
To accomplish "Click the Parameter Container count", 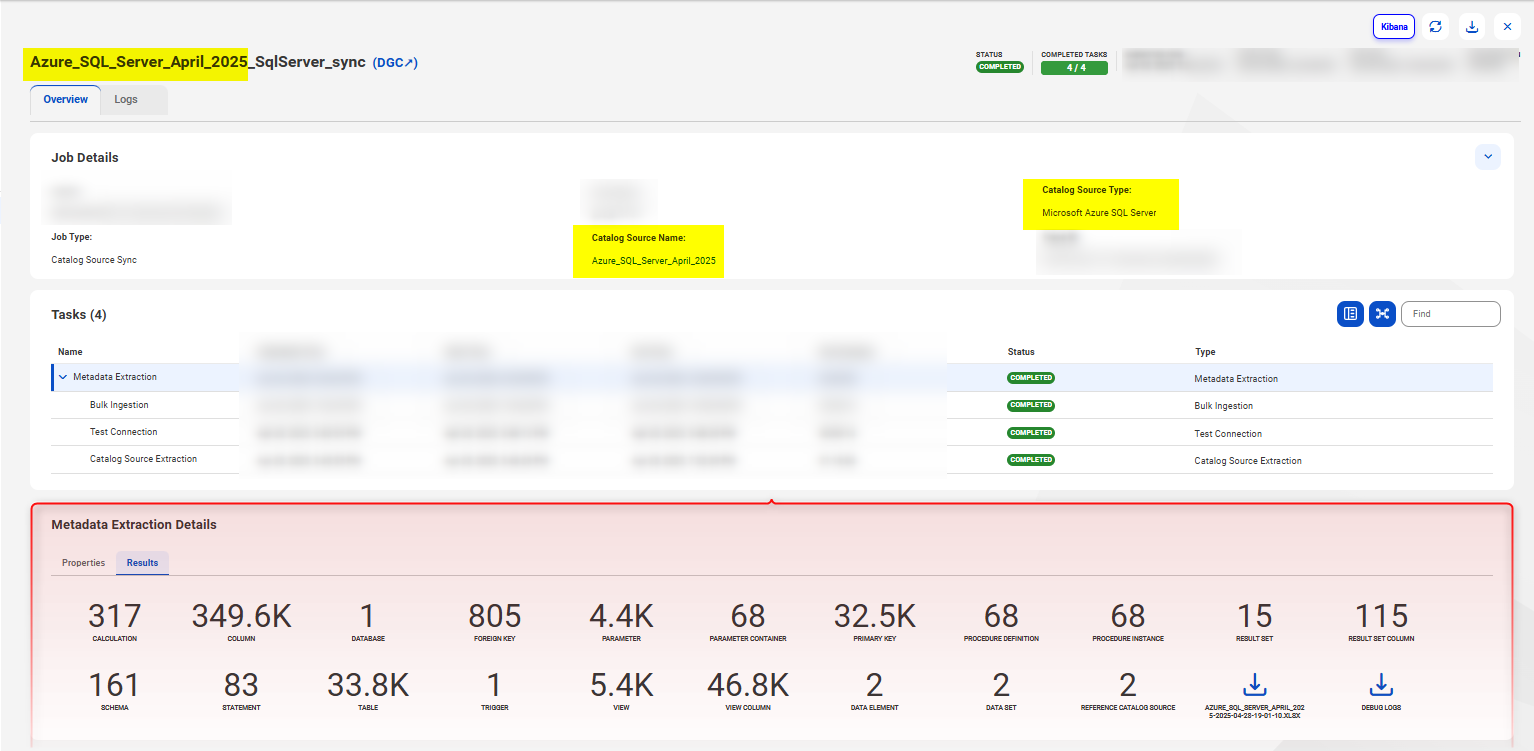I will [748, 616].
